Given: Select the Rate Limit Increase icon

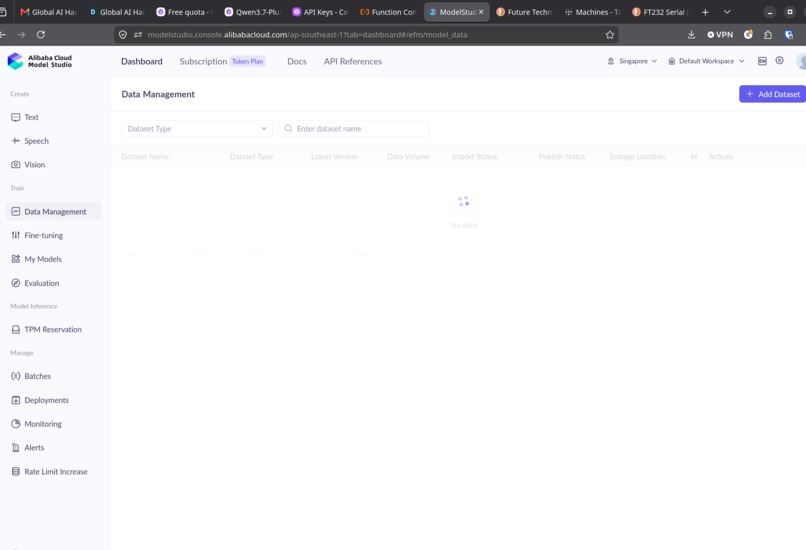Looking at the screenshot, I should (16, 471).
